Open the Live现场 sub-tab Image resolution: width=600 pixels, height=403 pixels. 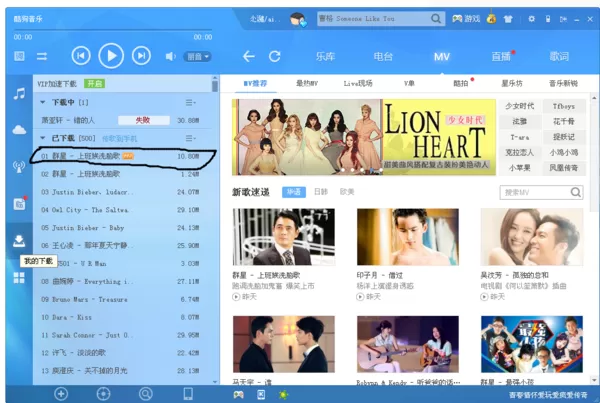point(358,83)
